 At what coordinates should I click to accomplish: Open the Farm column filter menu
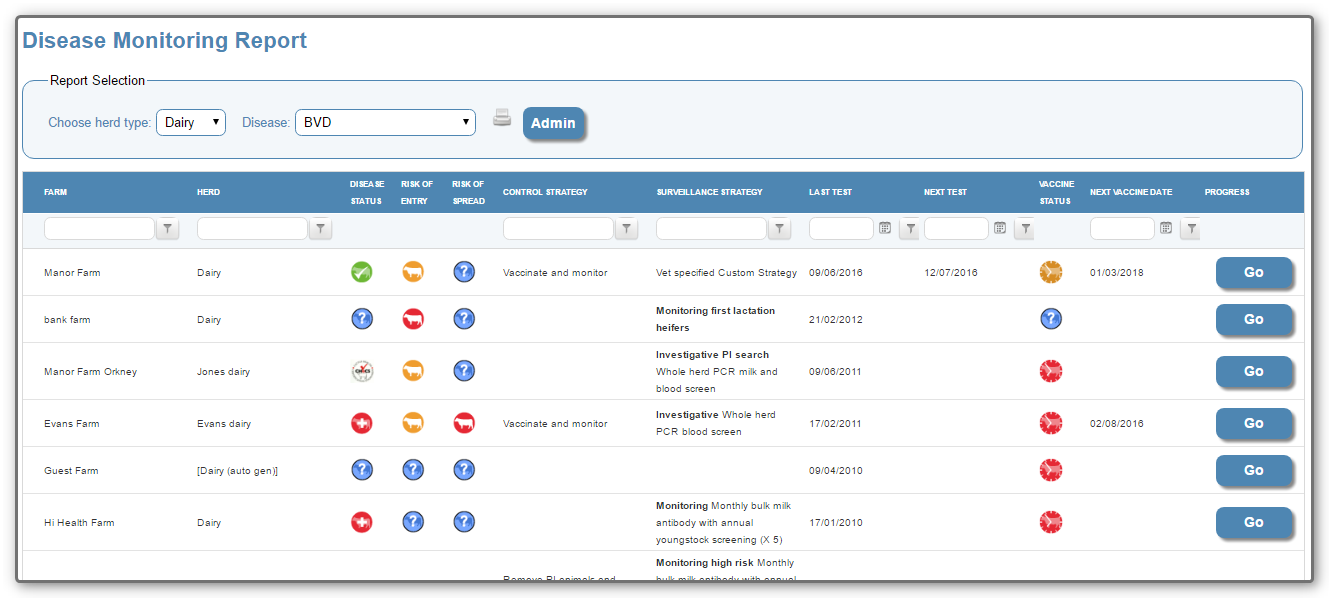tap(168, 229)
